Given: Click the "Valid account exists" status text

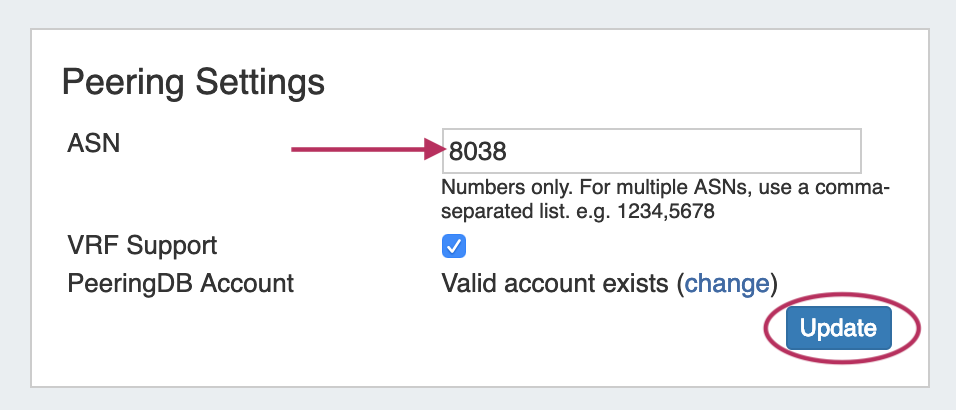Looking at the screenshot, I should (x=555, y=284).
